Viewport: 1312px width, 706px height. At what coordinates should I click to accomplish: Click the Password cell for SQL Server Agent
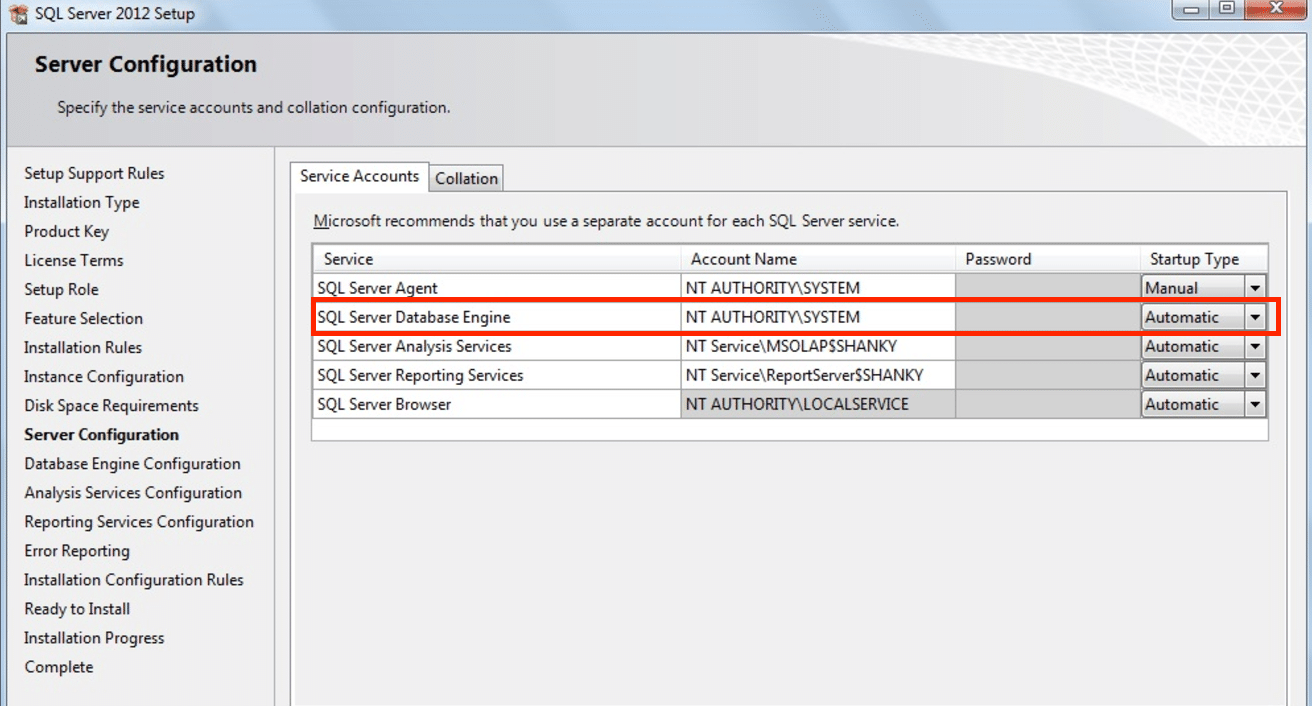[x=1048, y=288]
